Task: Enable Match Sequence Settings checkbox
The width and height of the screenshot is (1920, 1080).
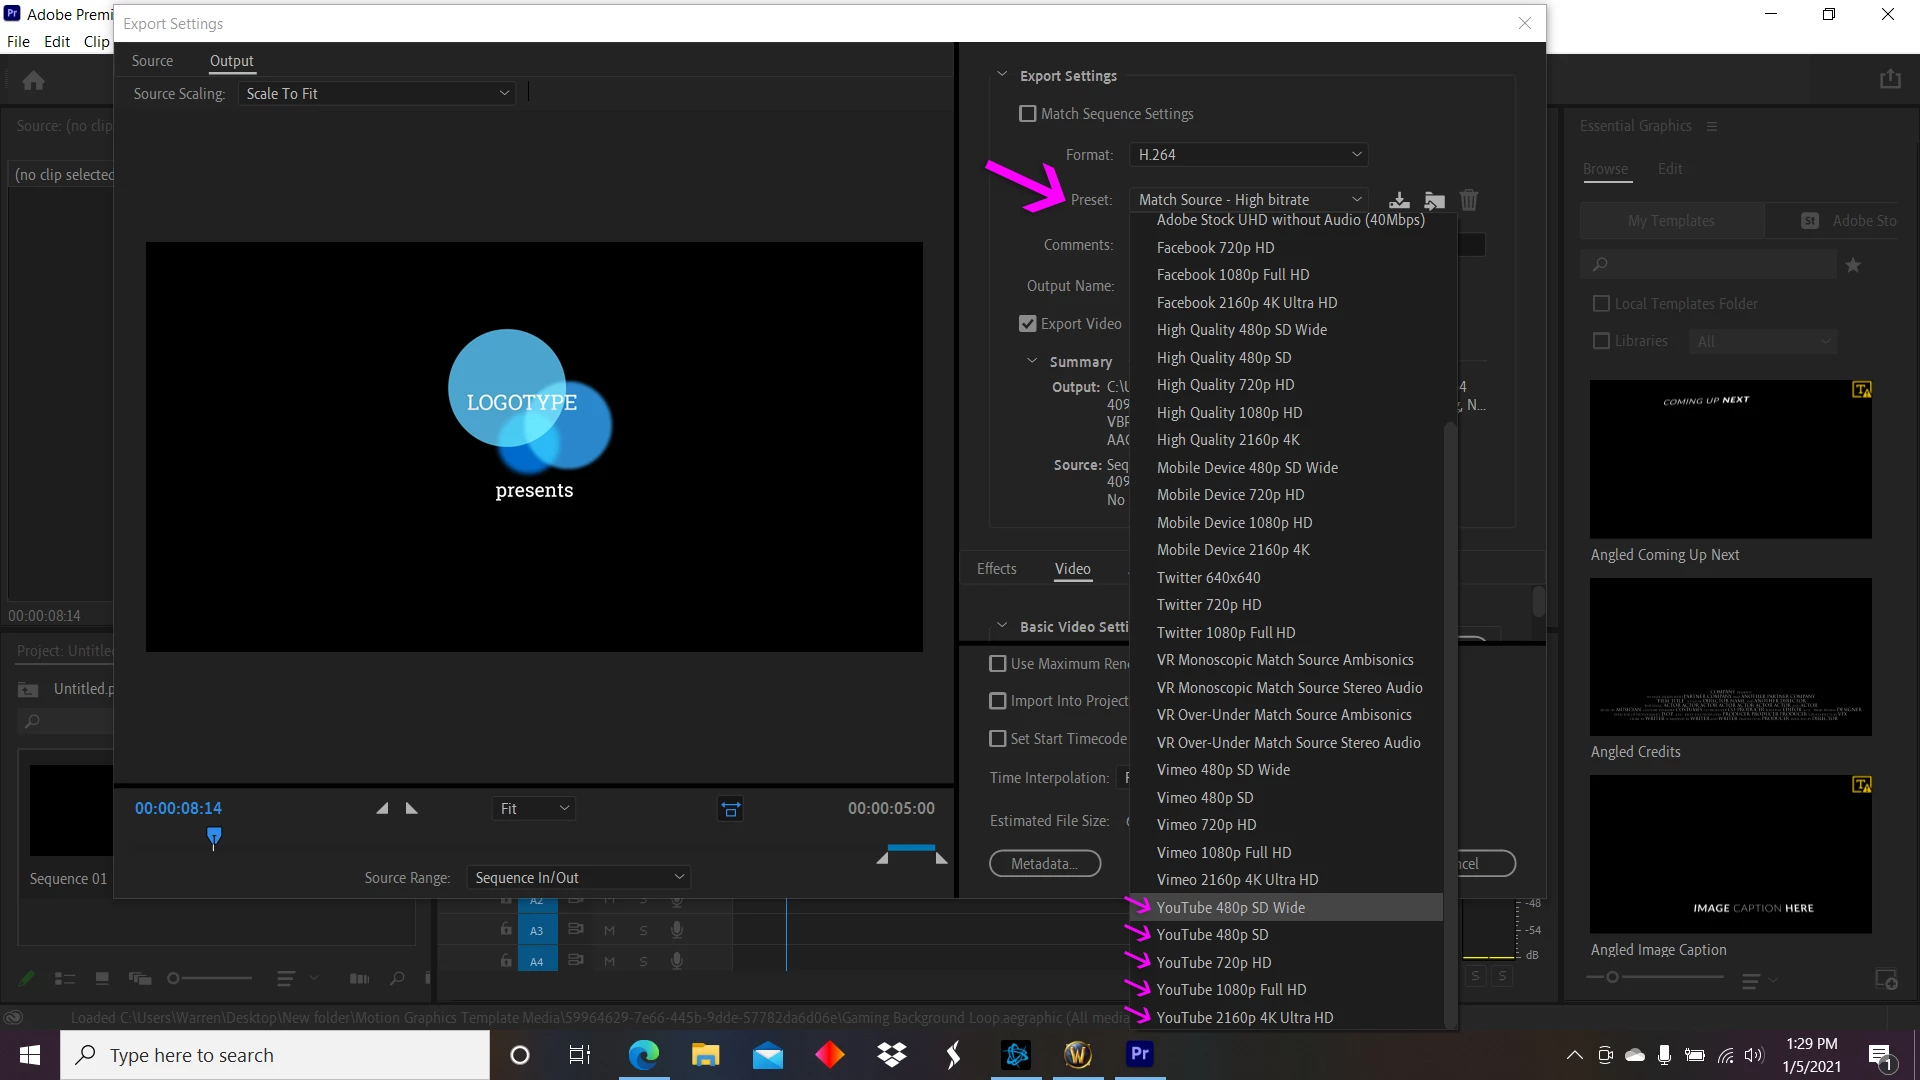Action: point(1027,114)
